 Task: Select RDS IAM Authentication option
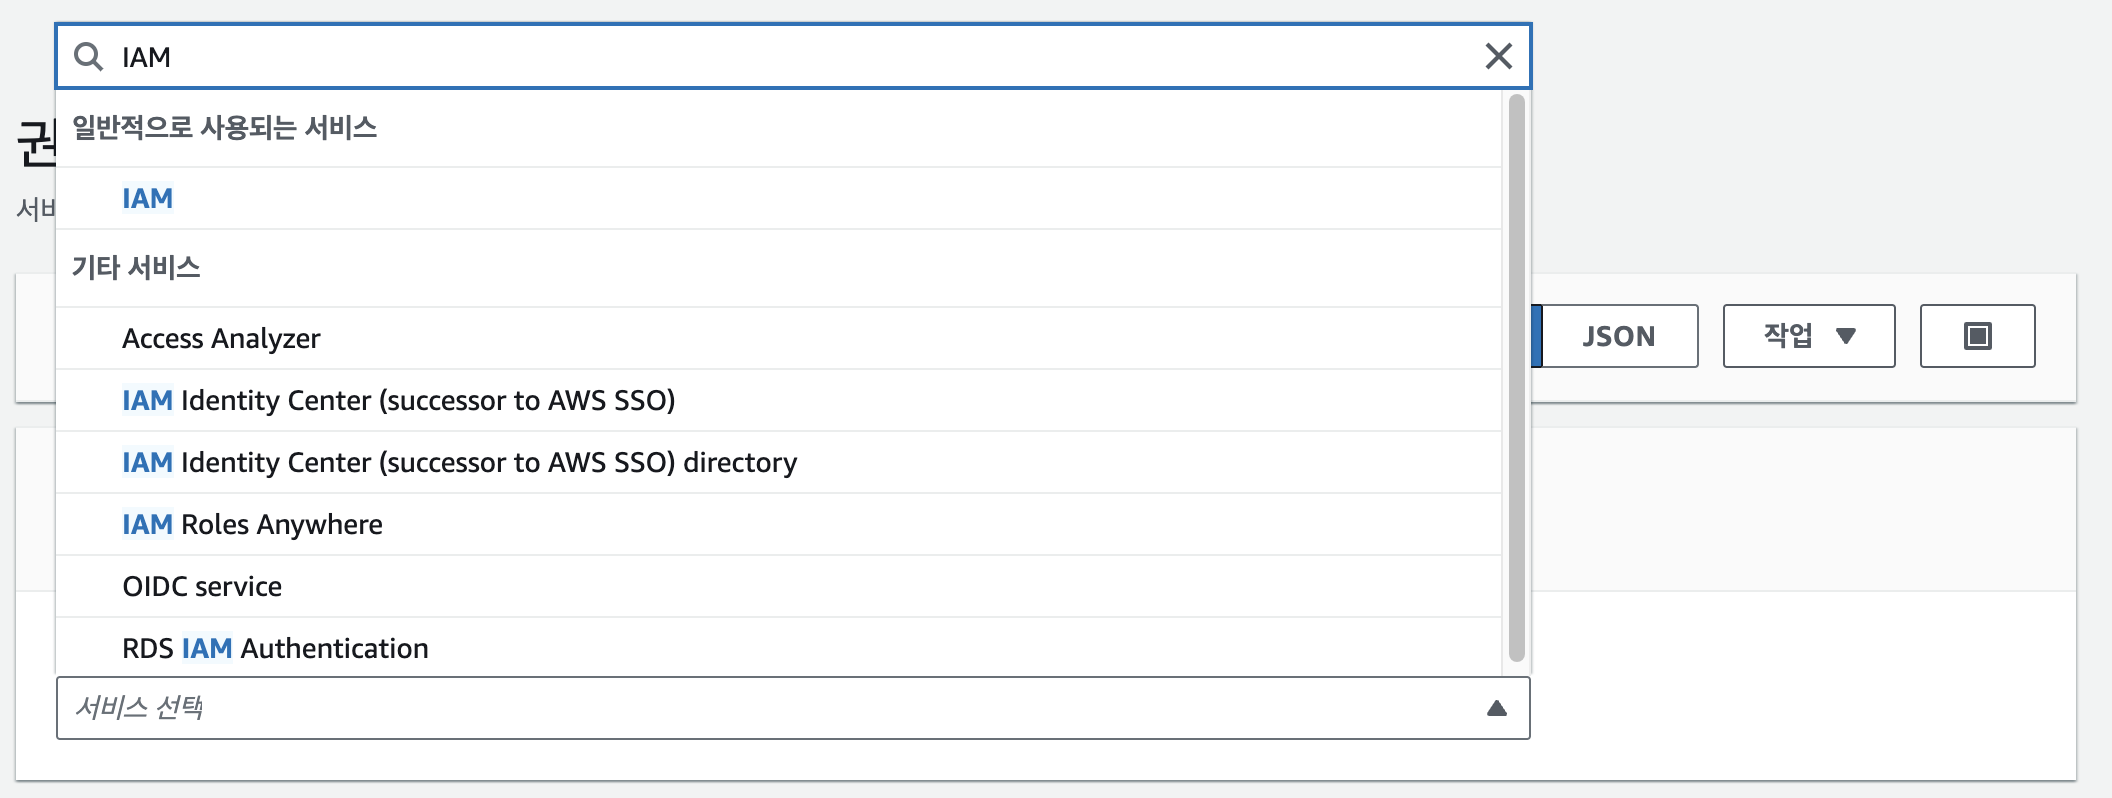(275, 649)
